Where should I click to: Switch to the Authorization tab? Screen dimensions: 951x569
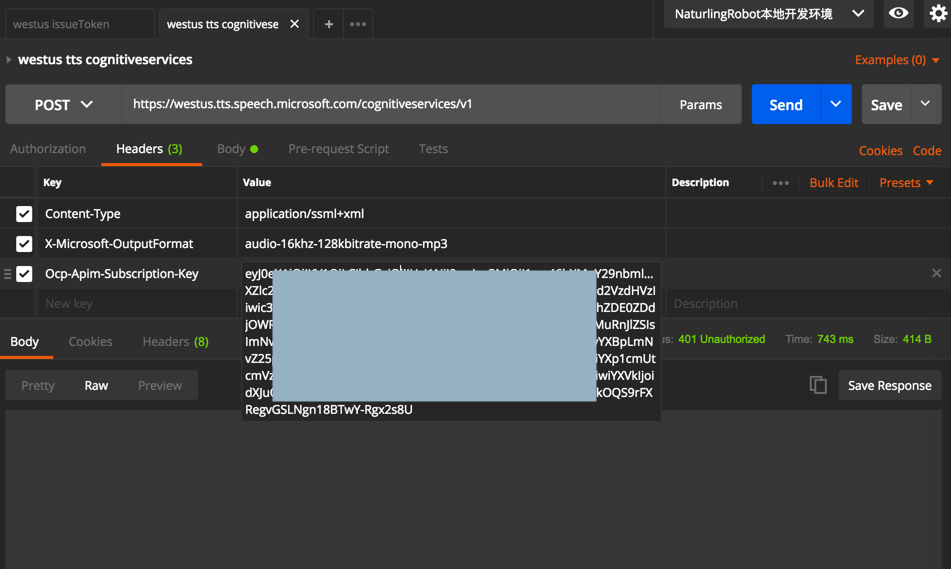(x=48, y=149)
